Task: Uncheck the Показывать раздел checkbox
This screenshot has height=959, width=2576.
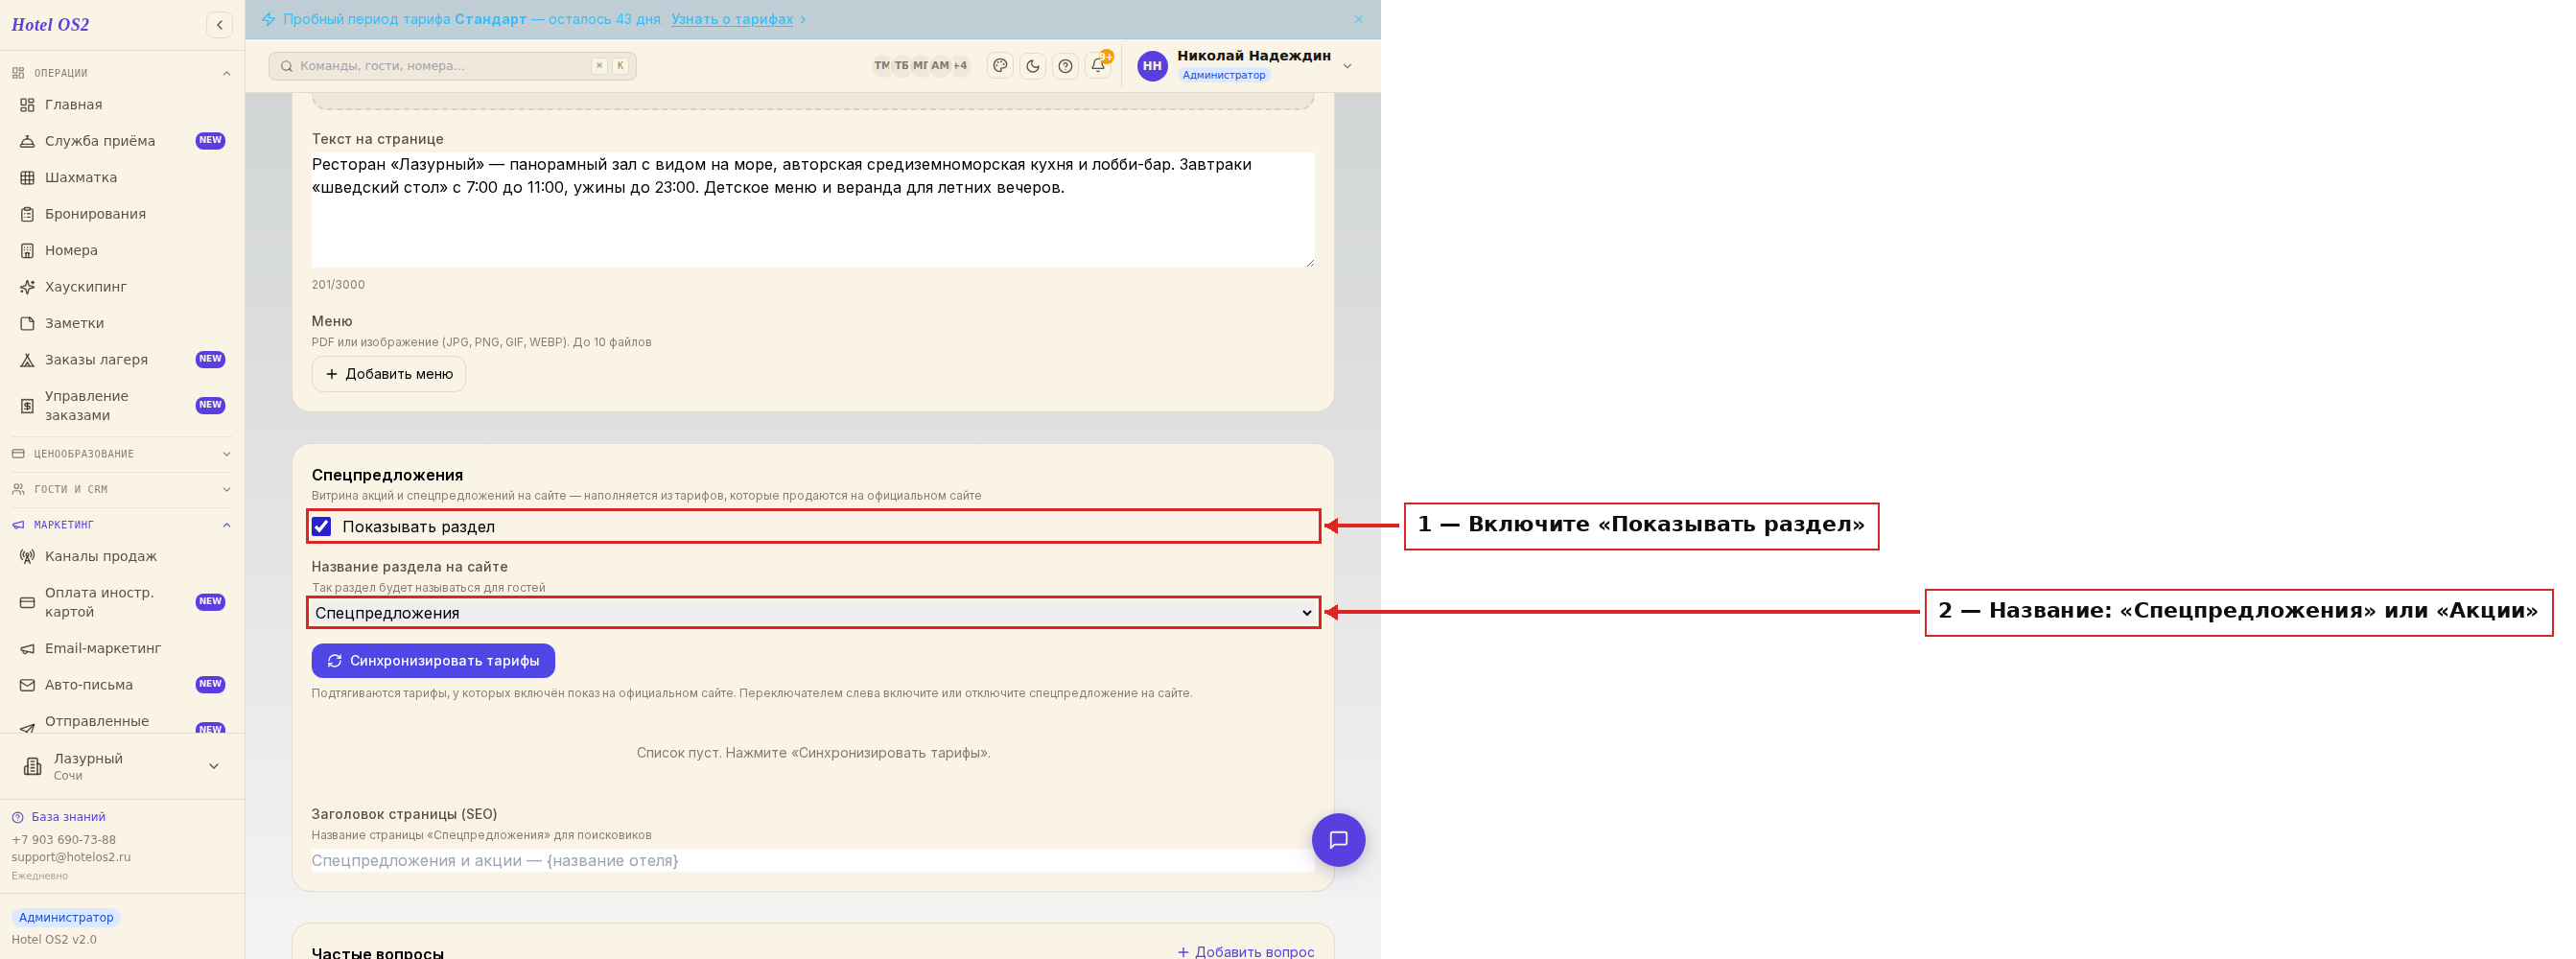Action: pyautogui.click(x=321, y=526)
